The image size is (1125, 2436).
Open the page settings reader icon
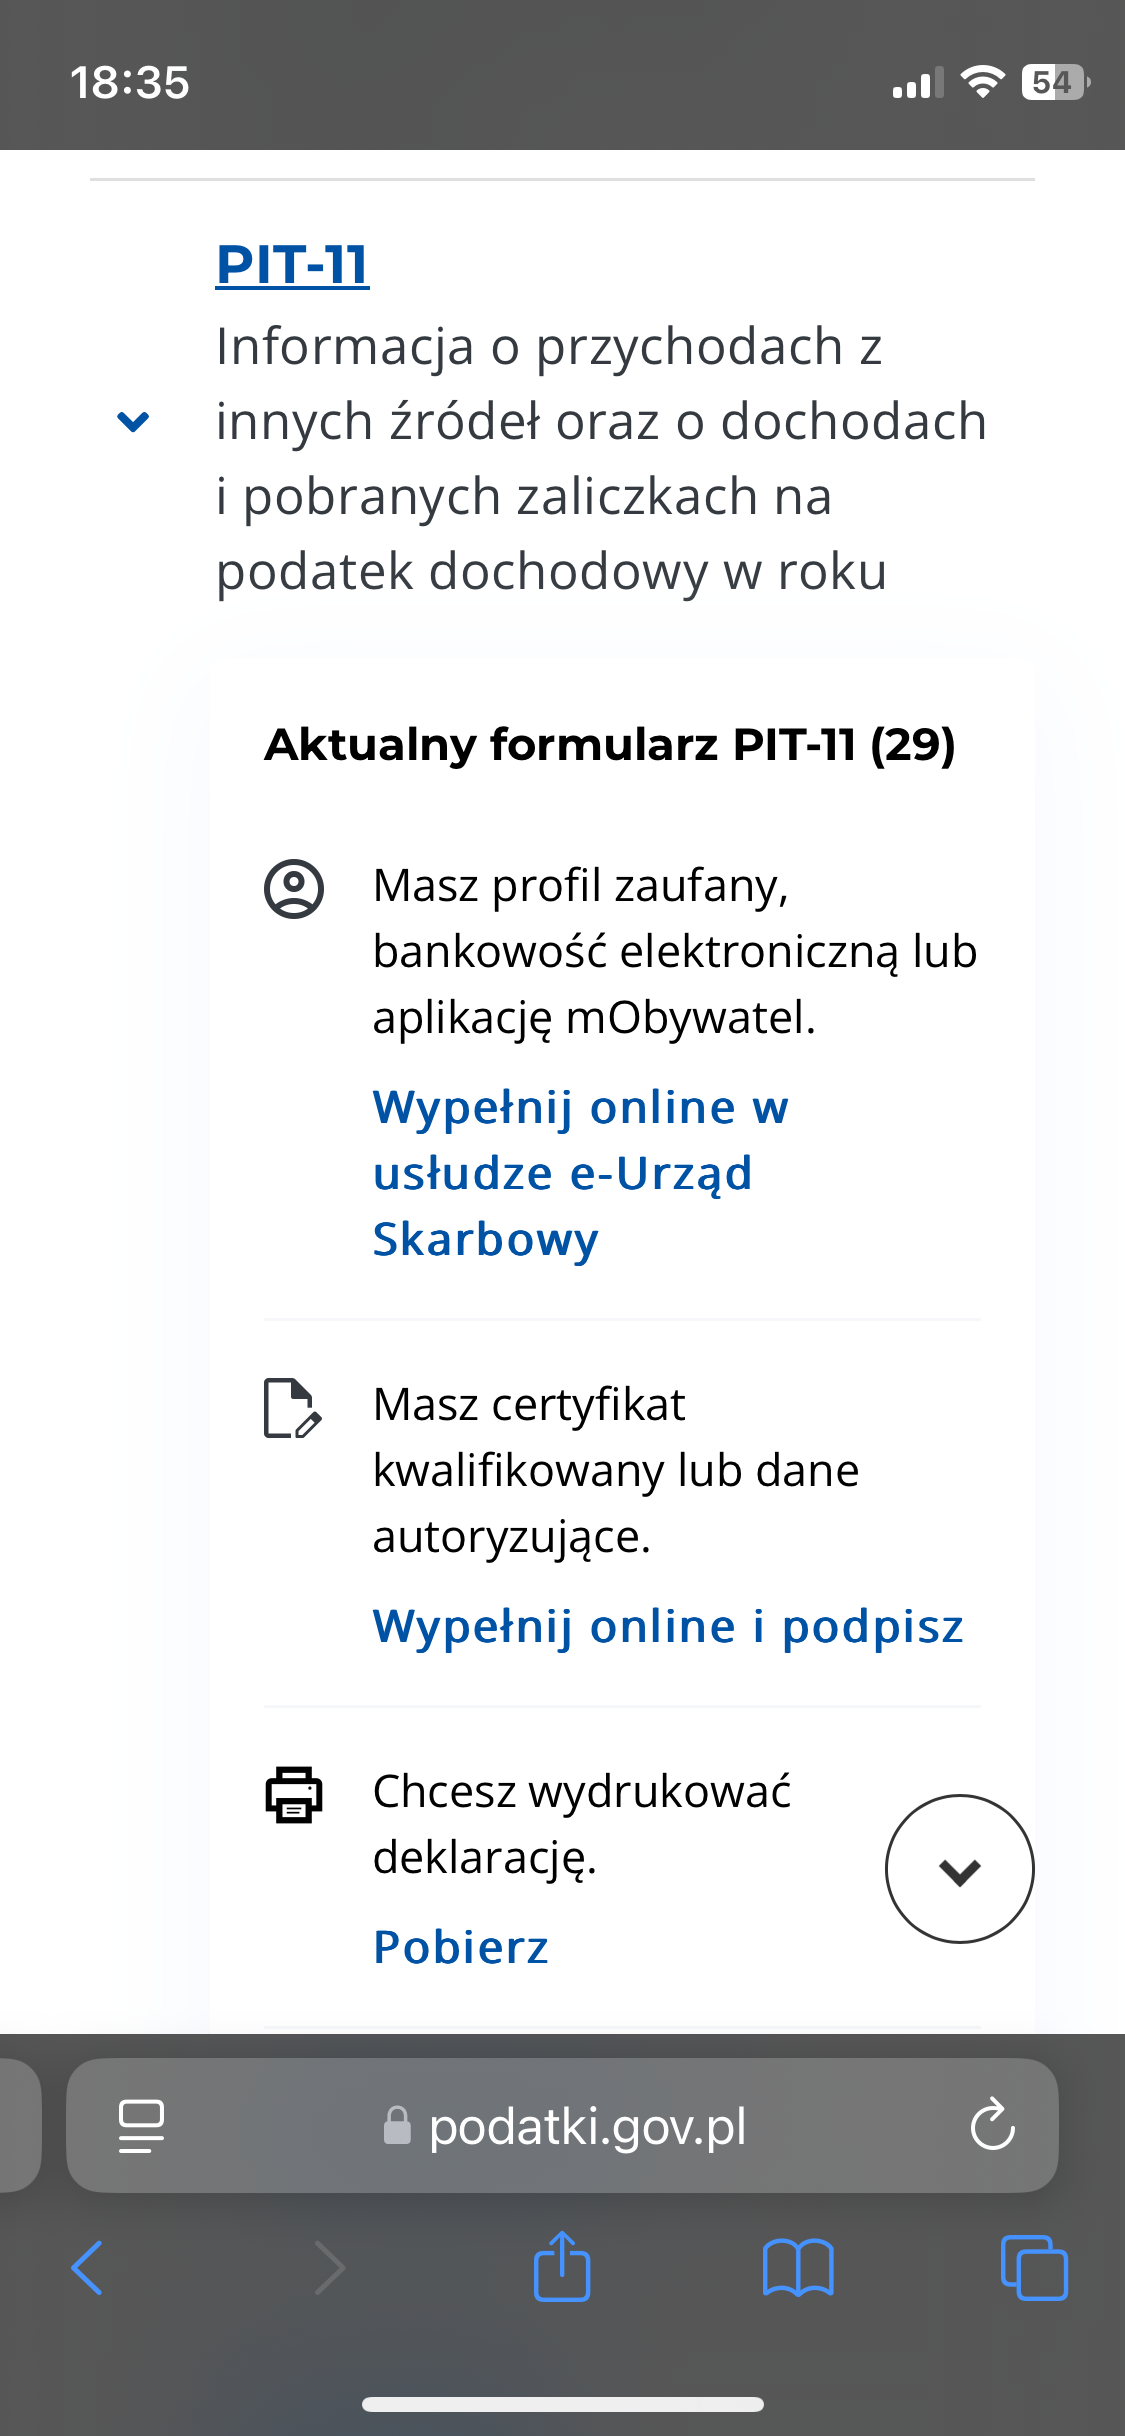tap(141, 2125)
